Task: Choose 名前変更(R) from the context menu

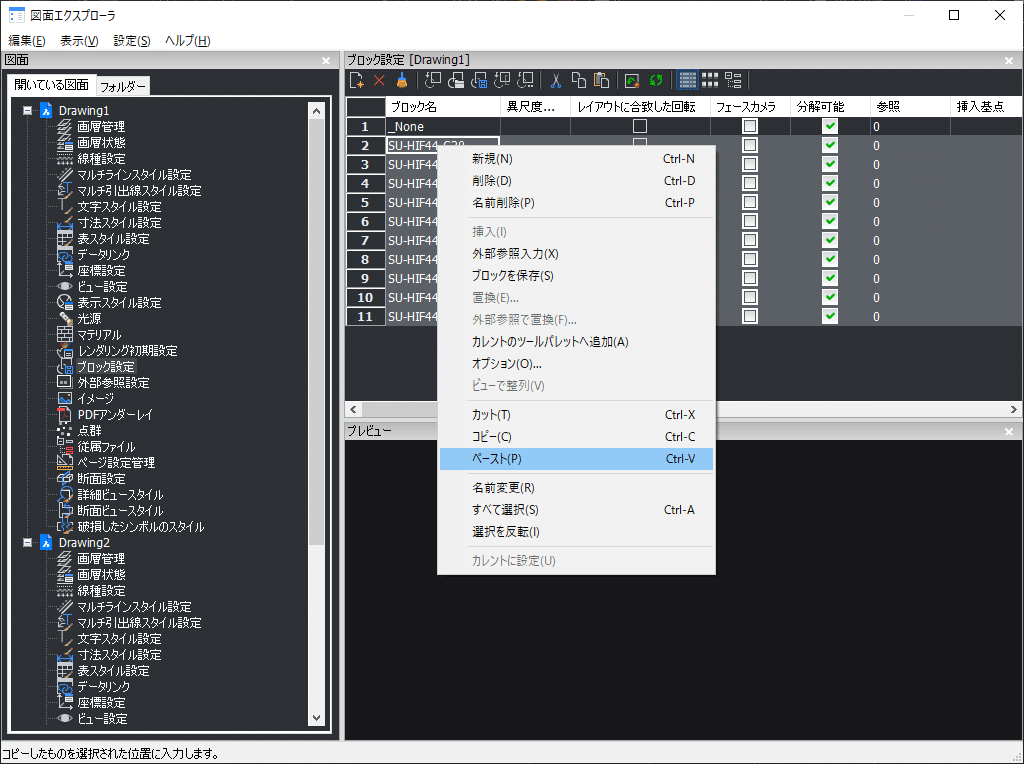Action: (x=576, y=488)
